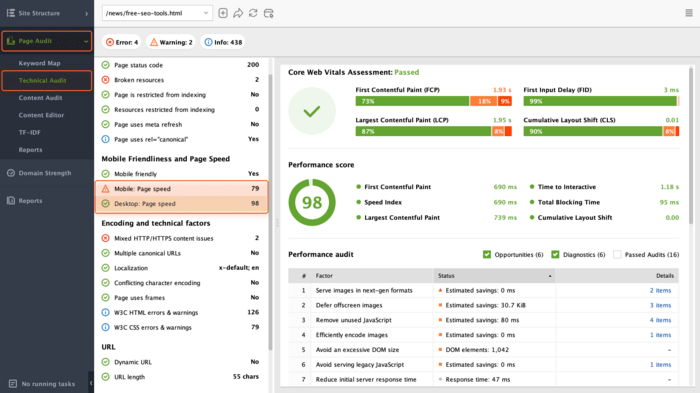Click the share arrow icon in toolbar
700x393 pixels.
tap(238, 13)
